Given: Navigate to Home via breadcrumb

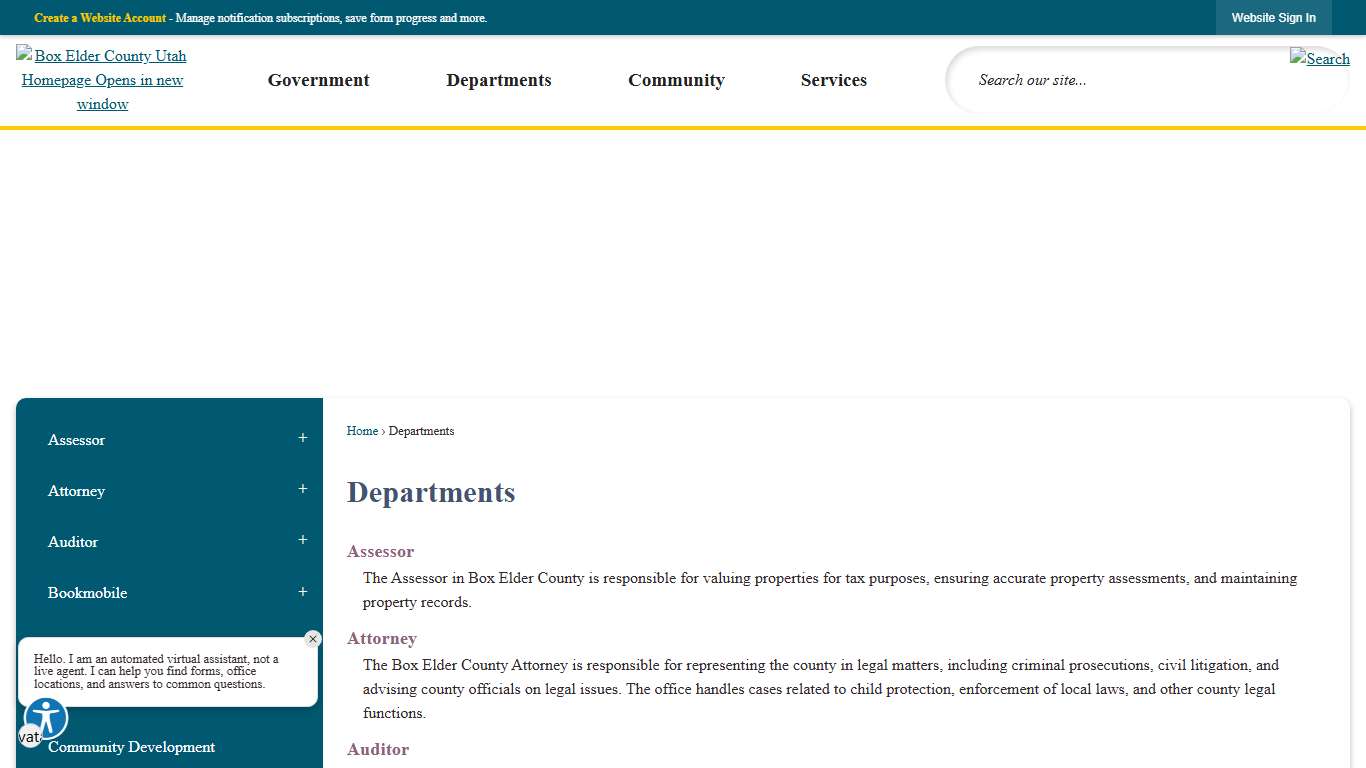Looking at the screenshot, I should coord(362,431).
